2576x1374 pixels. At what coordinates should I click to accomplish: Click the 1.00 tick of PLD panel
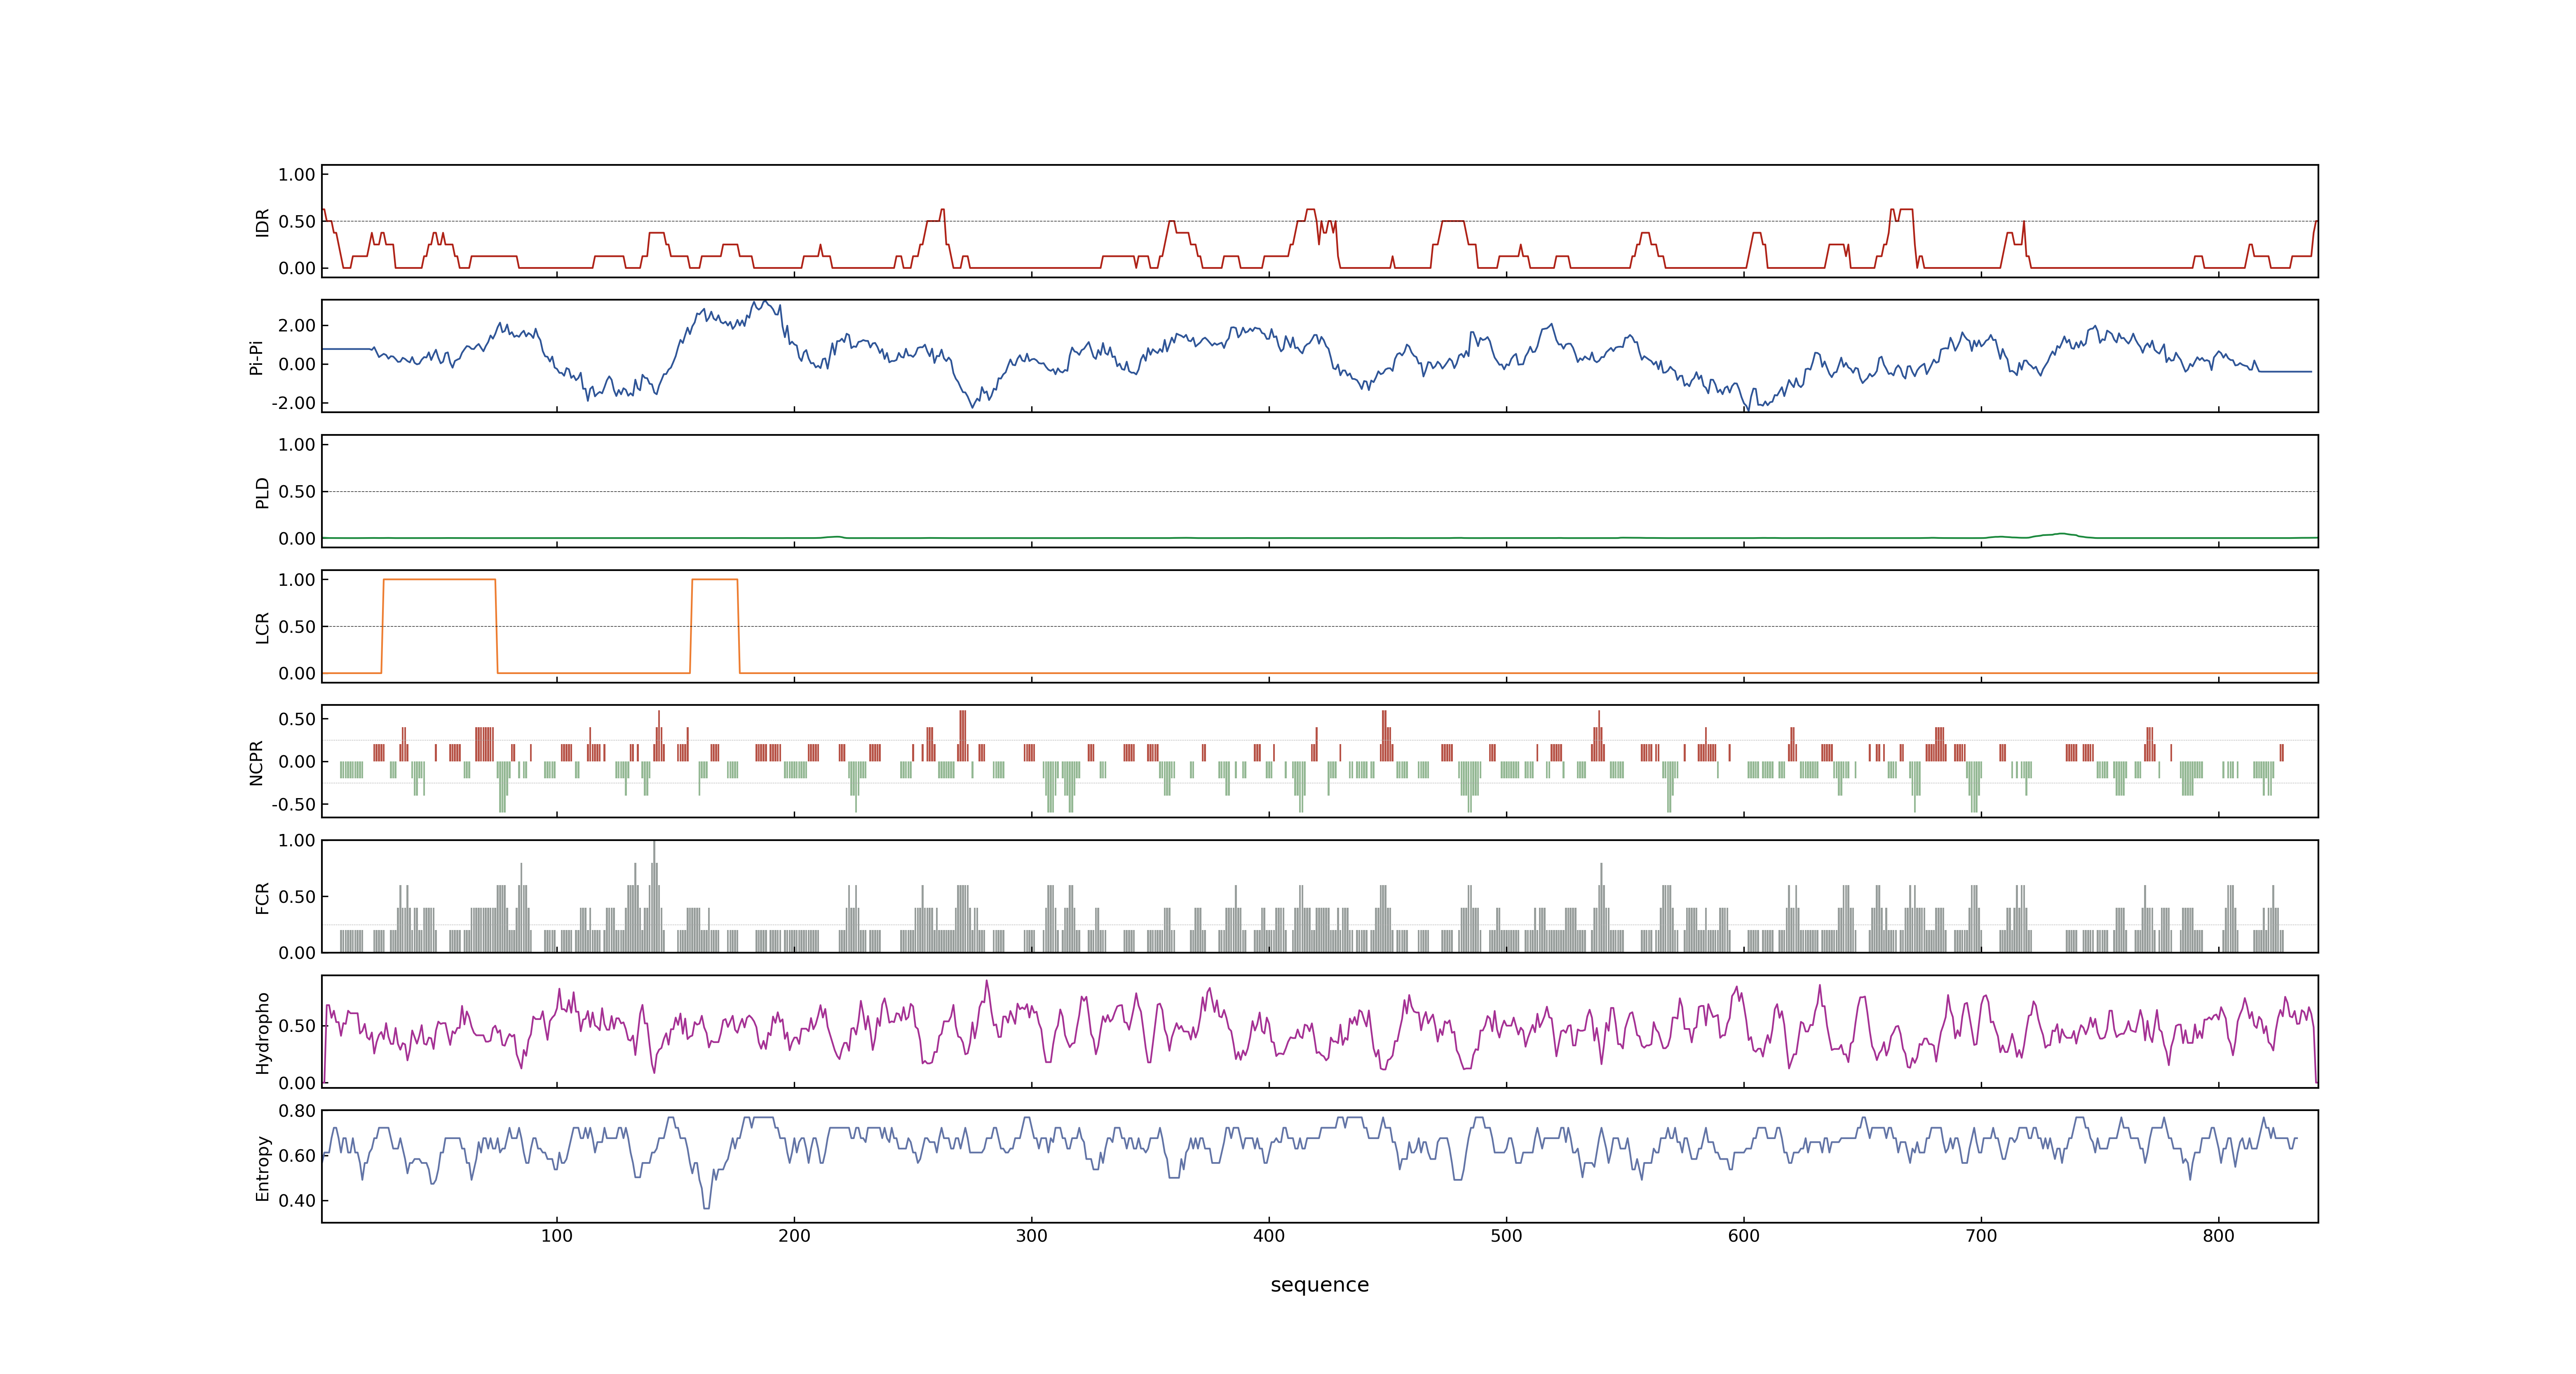point(297,445)
